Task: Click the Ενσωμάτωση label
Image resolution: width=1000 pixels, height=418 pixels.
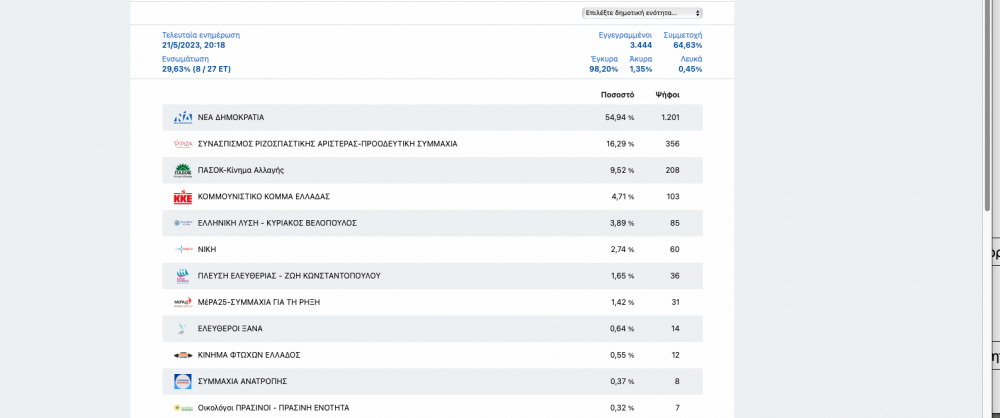Action: click(x=185, y=59)
